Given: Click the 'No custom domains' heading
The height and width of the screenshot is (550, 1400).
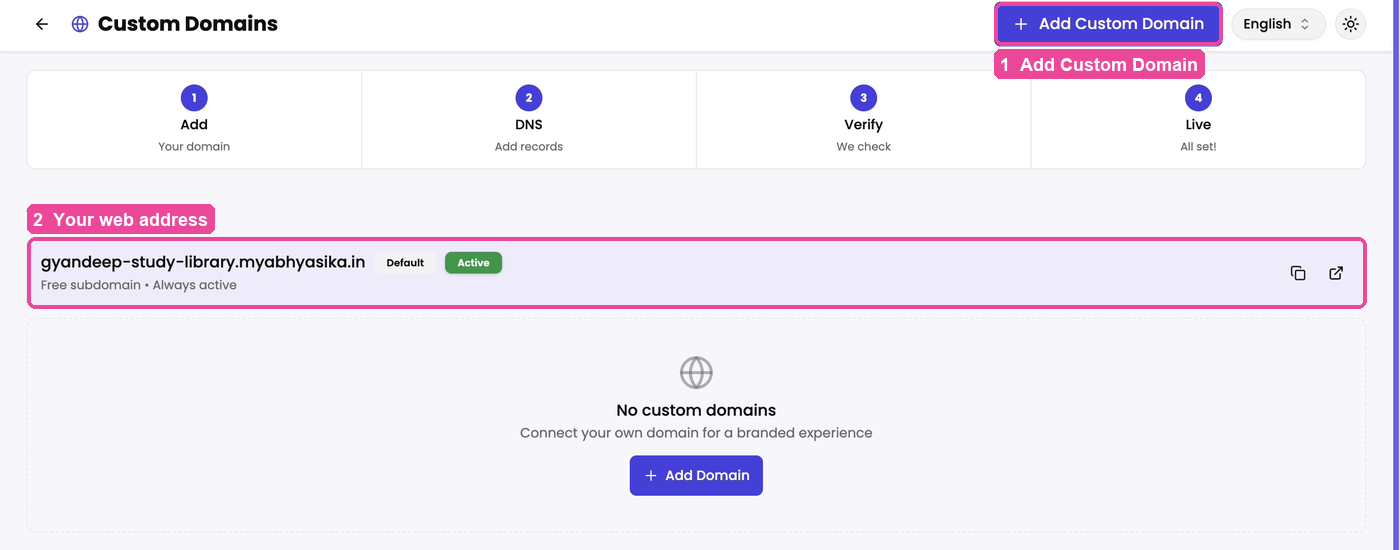Looking at the screenshot, I should point(696,410).
